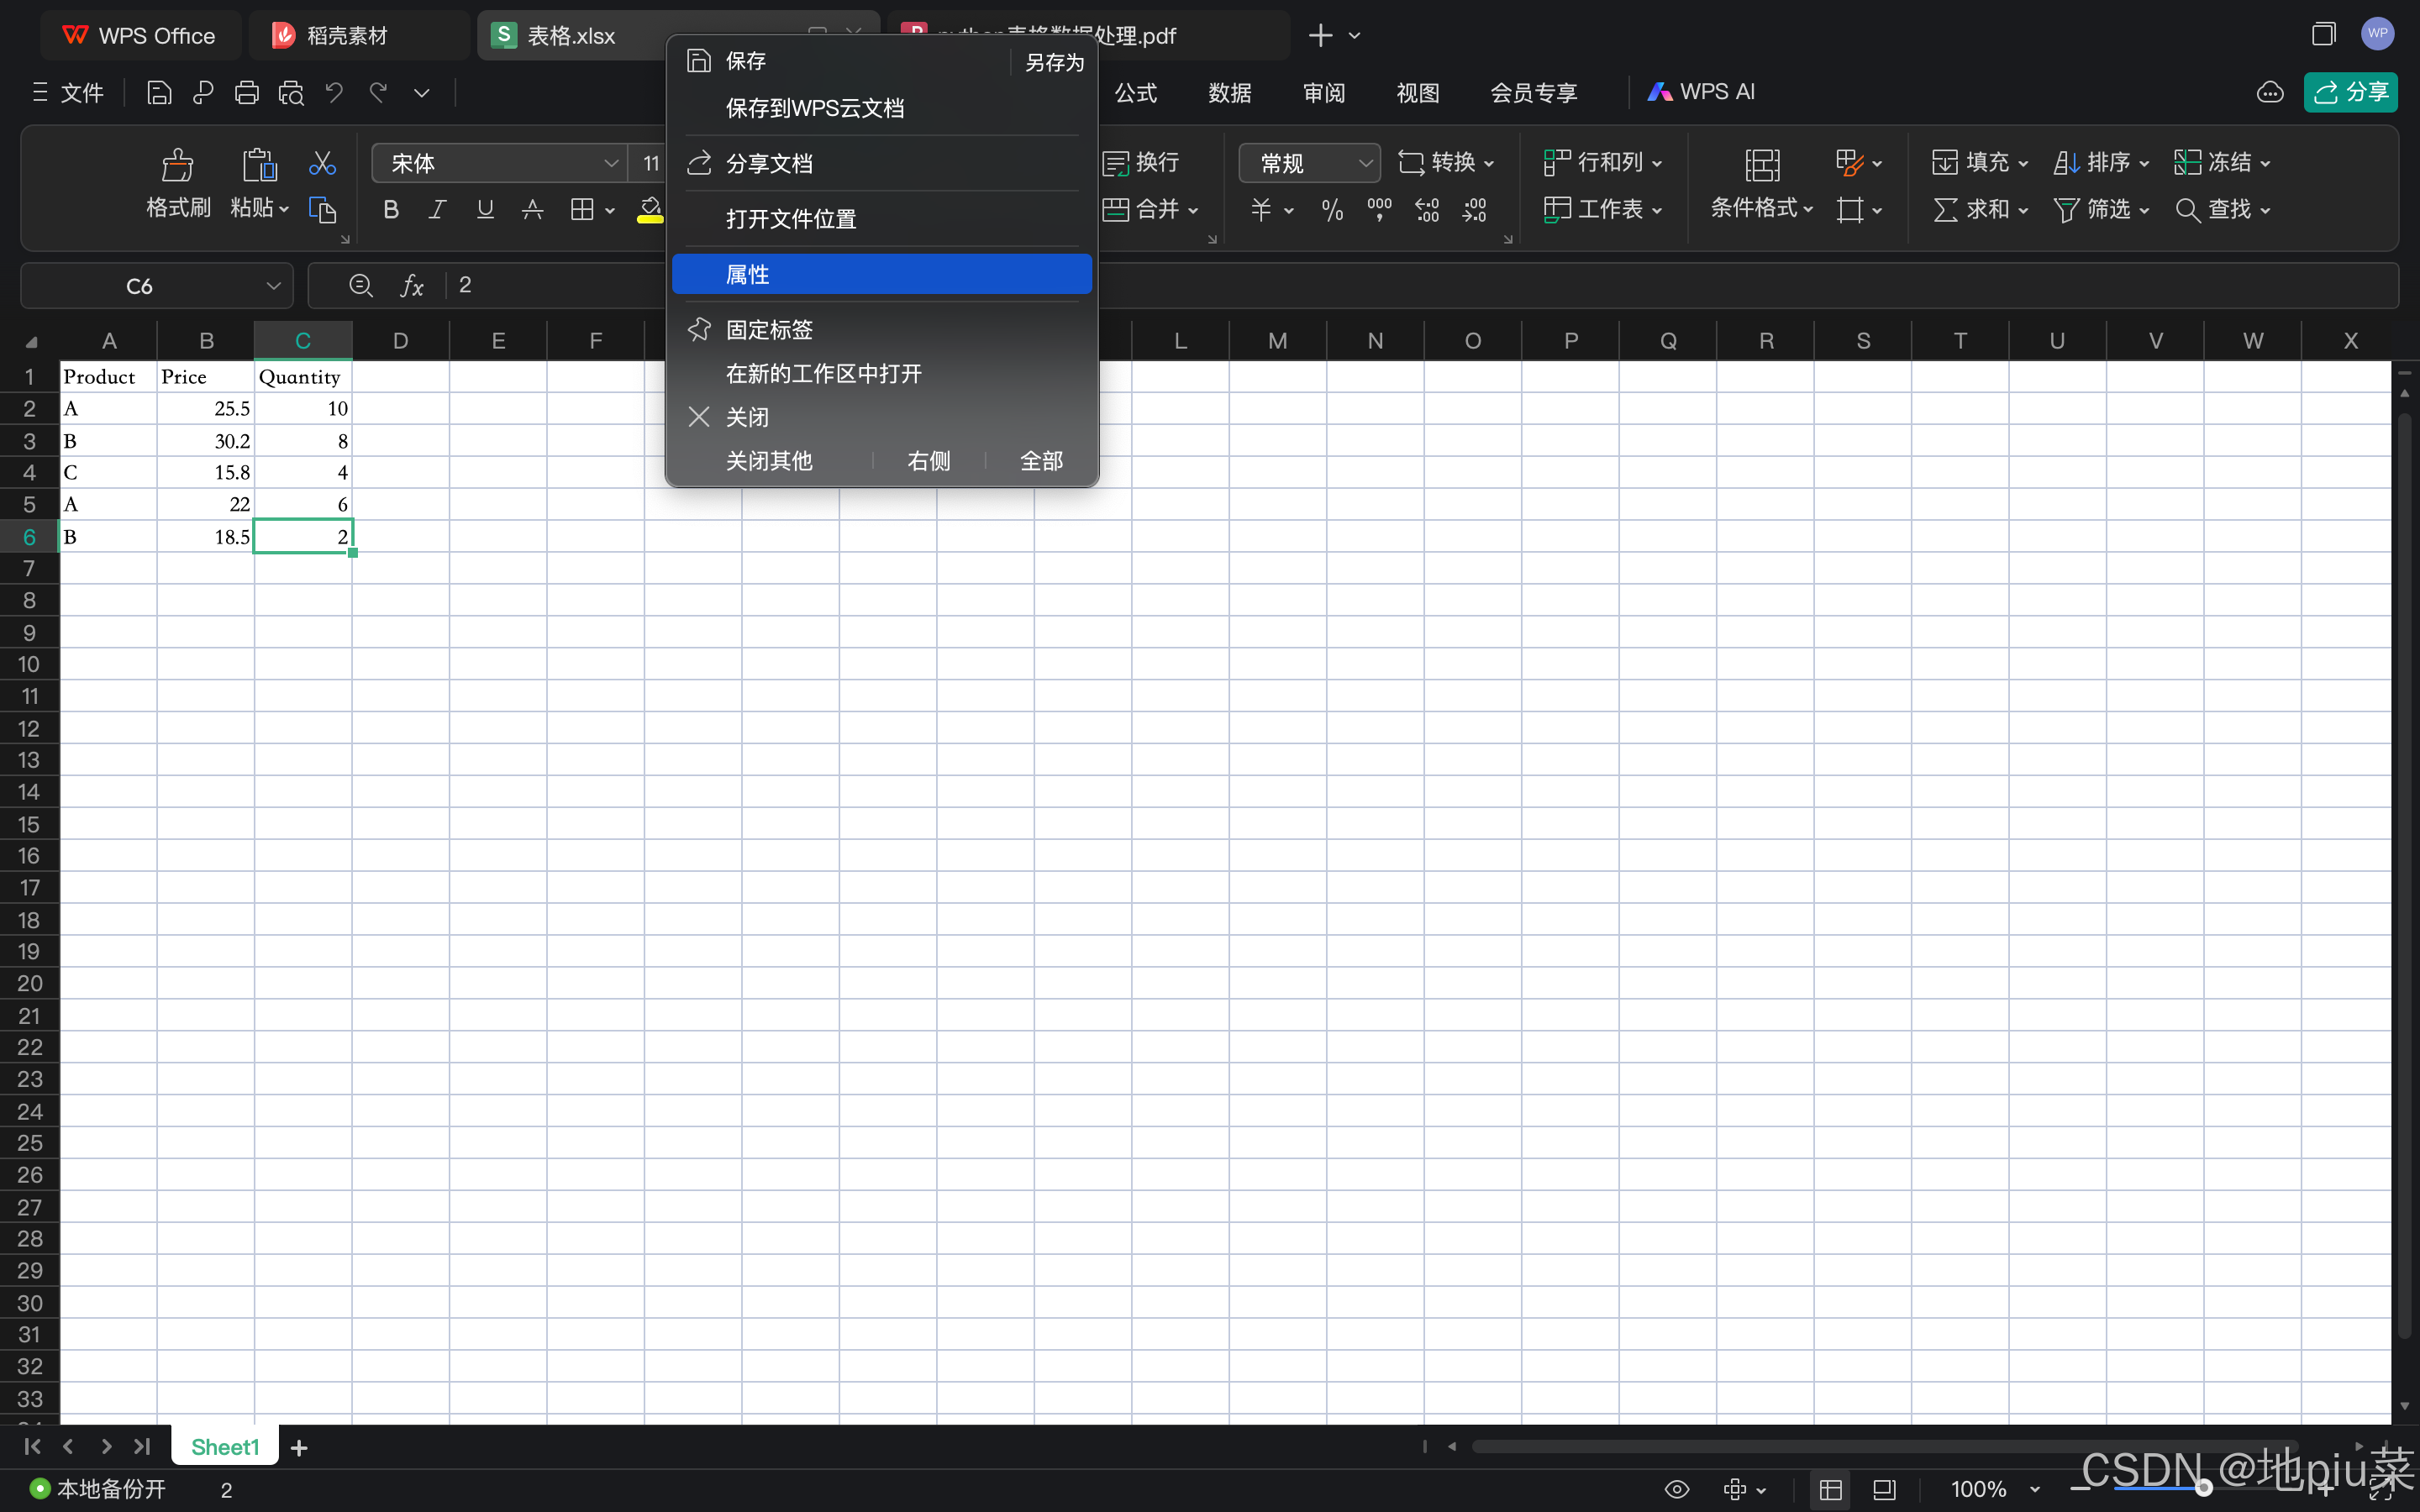Expand the C6 name box dropdown
The height and width of the screenshot is (1512, 2420).
[x=273, y=286]
